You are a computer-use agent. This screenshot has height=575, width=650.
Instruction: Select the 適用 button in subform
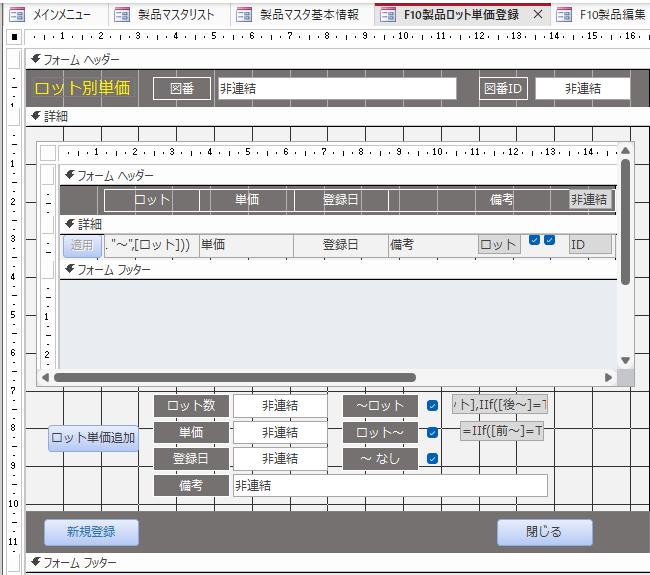[x=82, y=245]
